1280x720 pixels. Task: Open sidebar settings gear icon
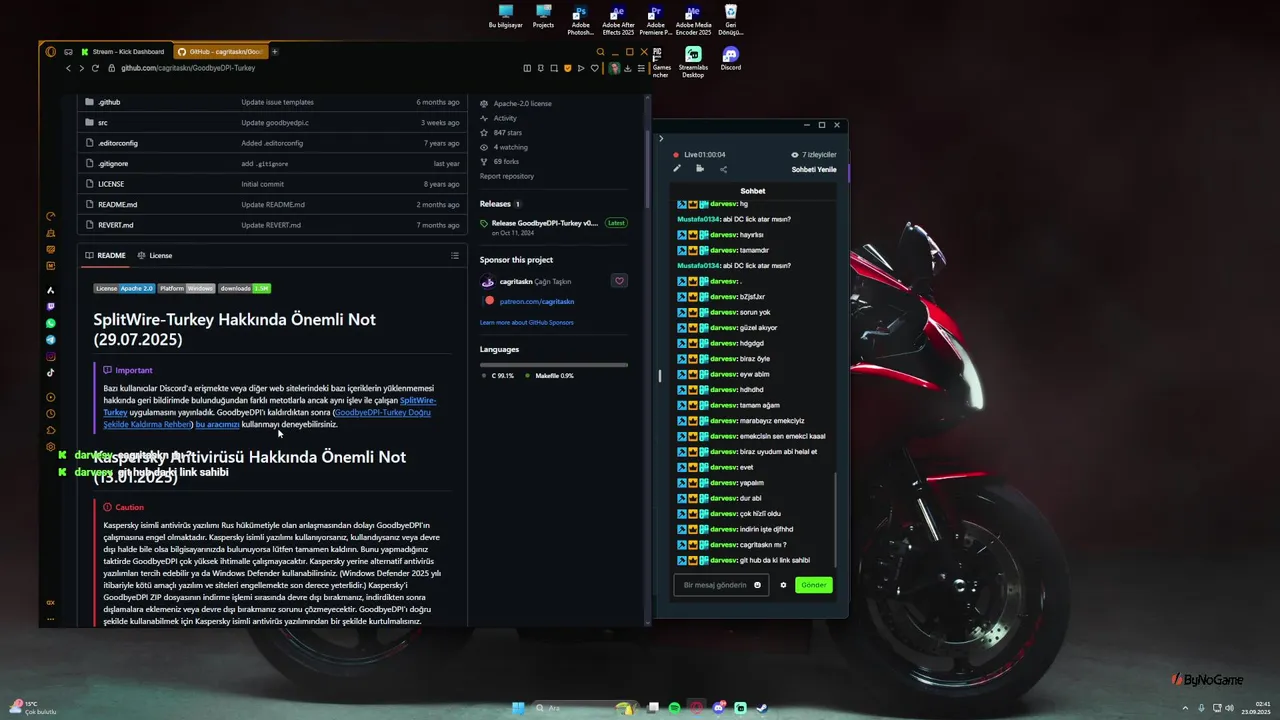51,447
